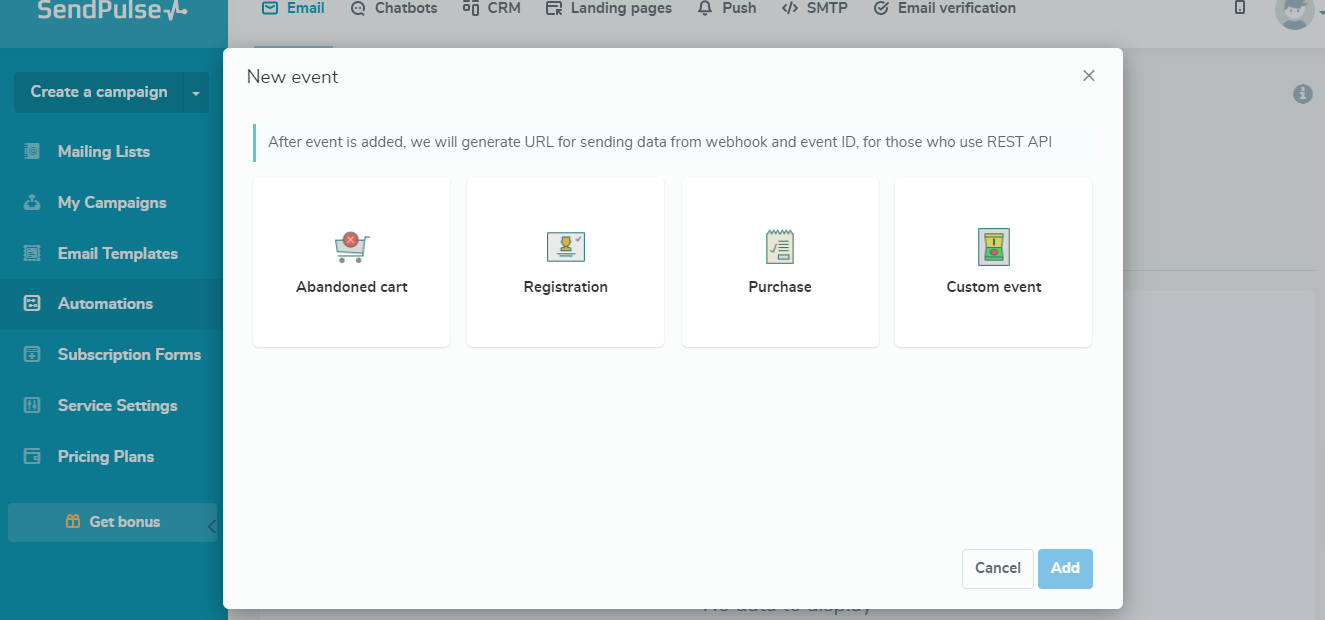The image size is (1325, 620).
Task: Select the Custom event icon
Action: pyautogui.click(x=993, y=247)
